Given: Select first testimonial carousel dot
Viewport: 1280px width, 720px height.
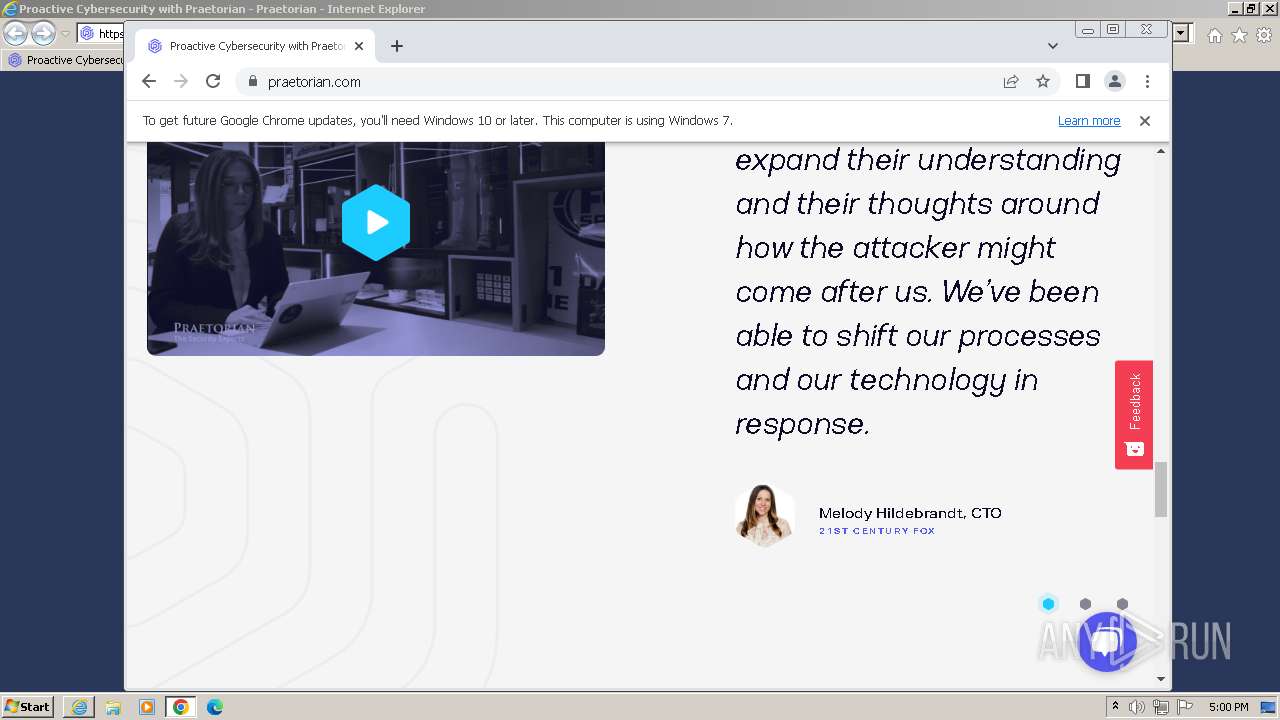Looking at the screenshot, I should [1048, 604].
